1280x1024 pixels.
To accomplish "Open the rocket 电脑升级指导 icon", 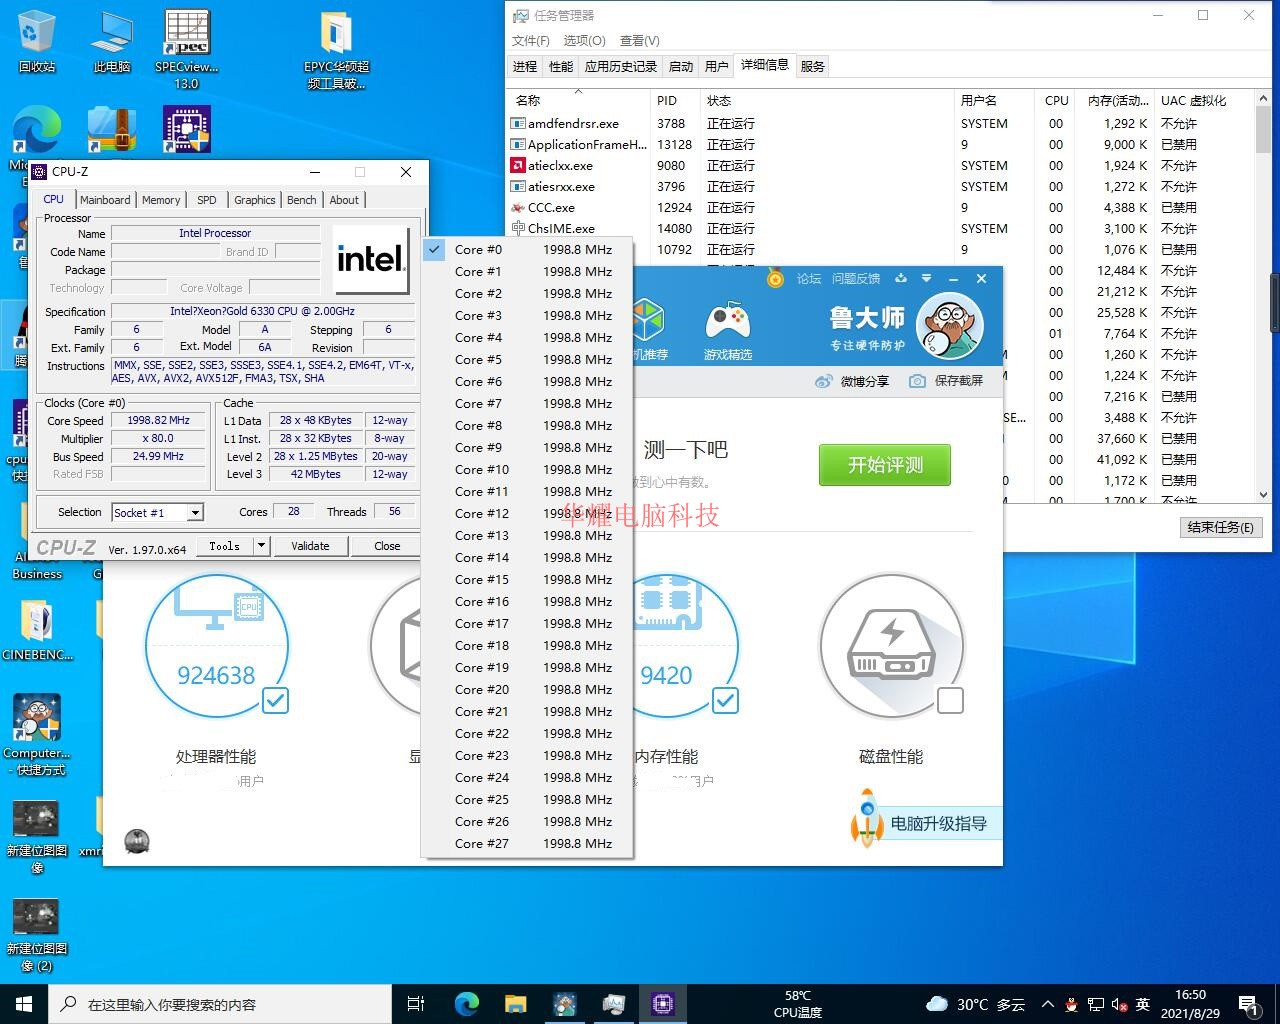I will point(866,820).
